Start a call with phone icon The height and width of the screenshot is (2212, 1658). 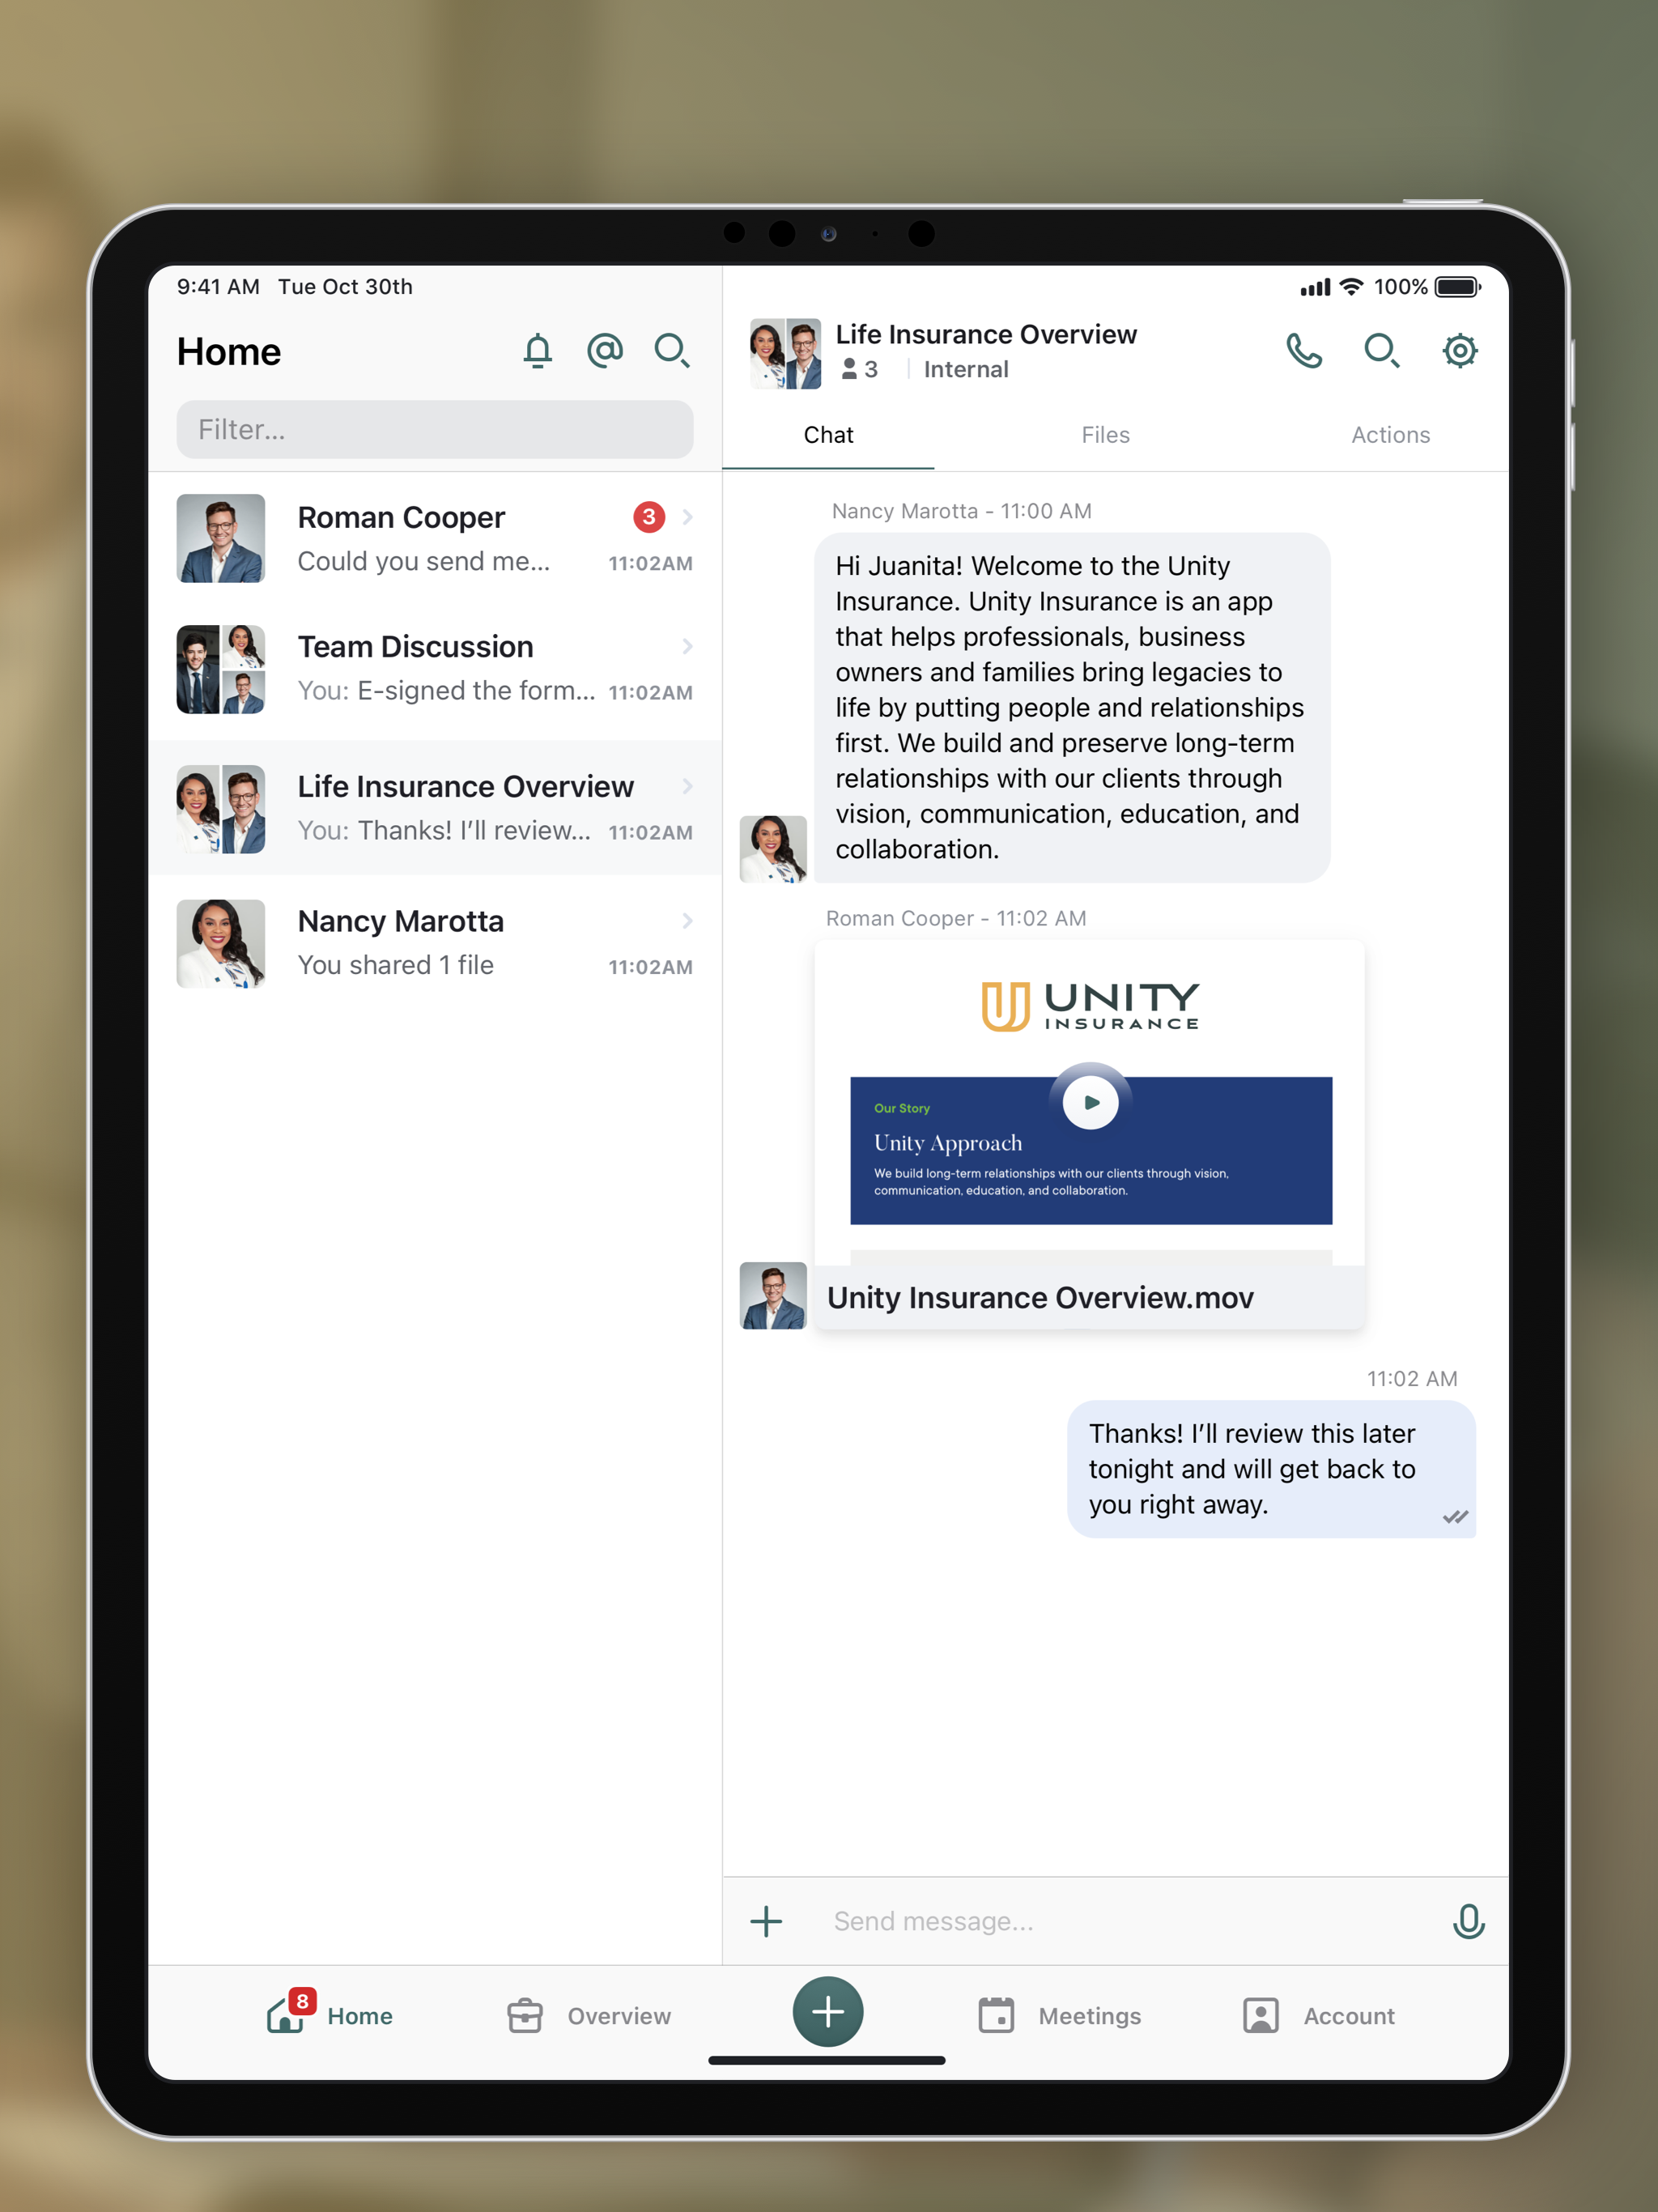pyautogui.click(x=1303, y=351)
